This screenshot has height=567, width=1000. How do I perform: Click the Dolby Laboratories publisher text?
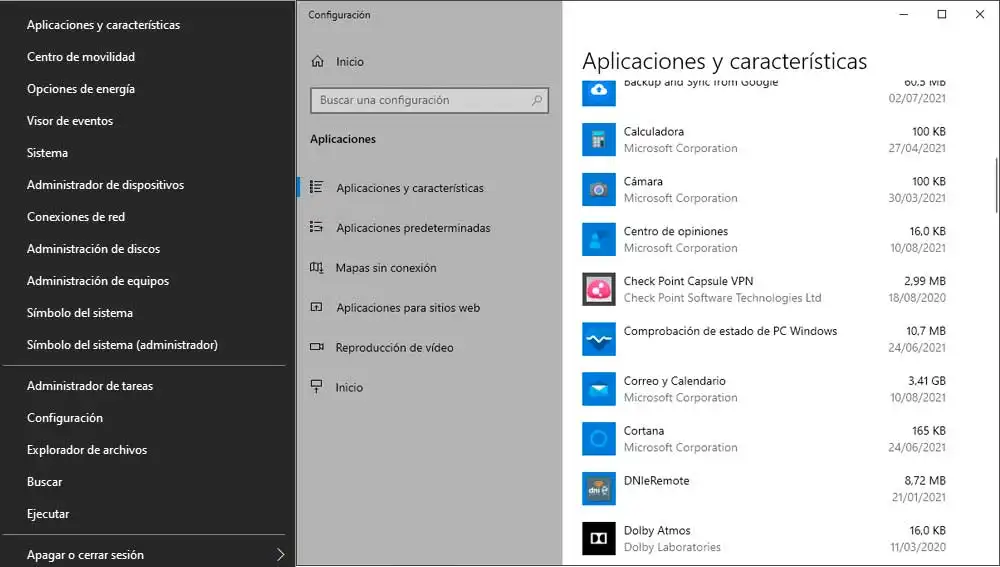(672, 547)
